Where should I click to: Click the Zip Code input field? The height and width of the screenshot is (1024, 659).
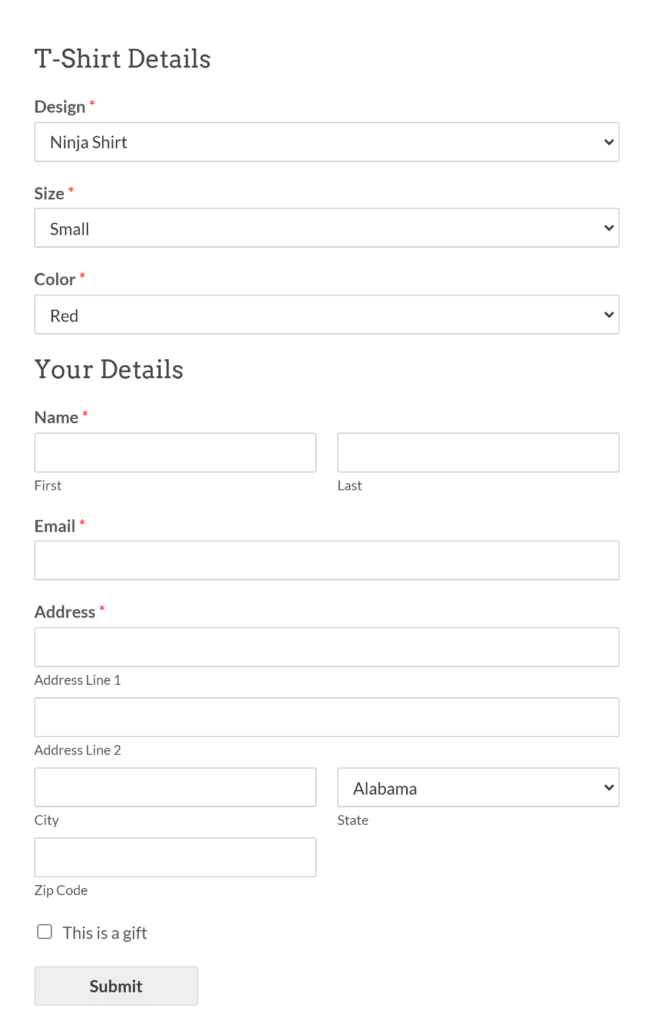point(174,857)
